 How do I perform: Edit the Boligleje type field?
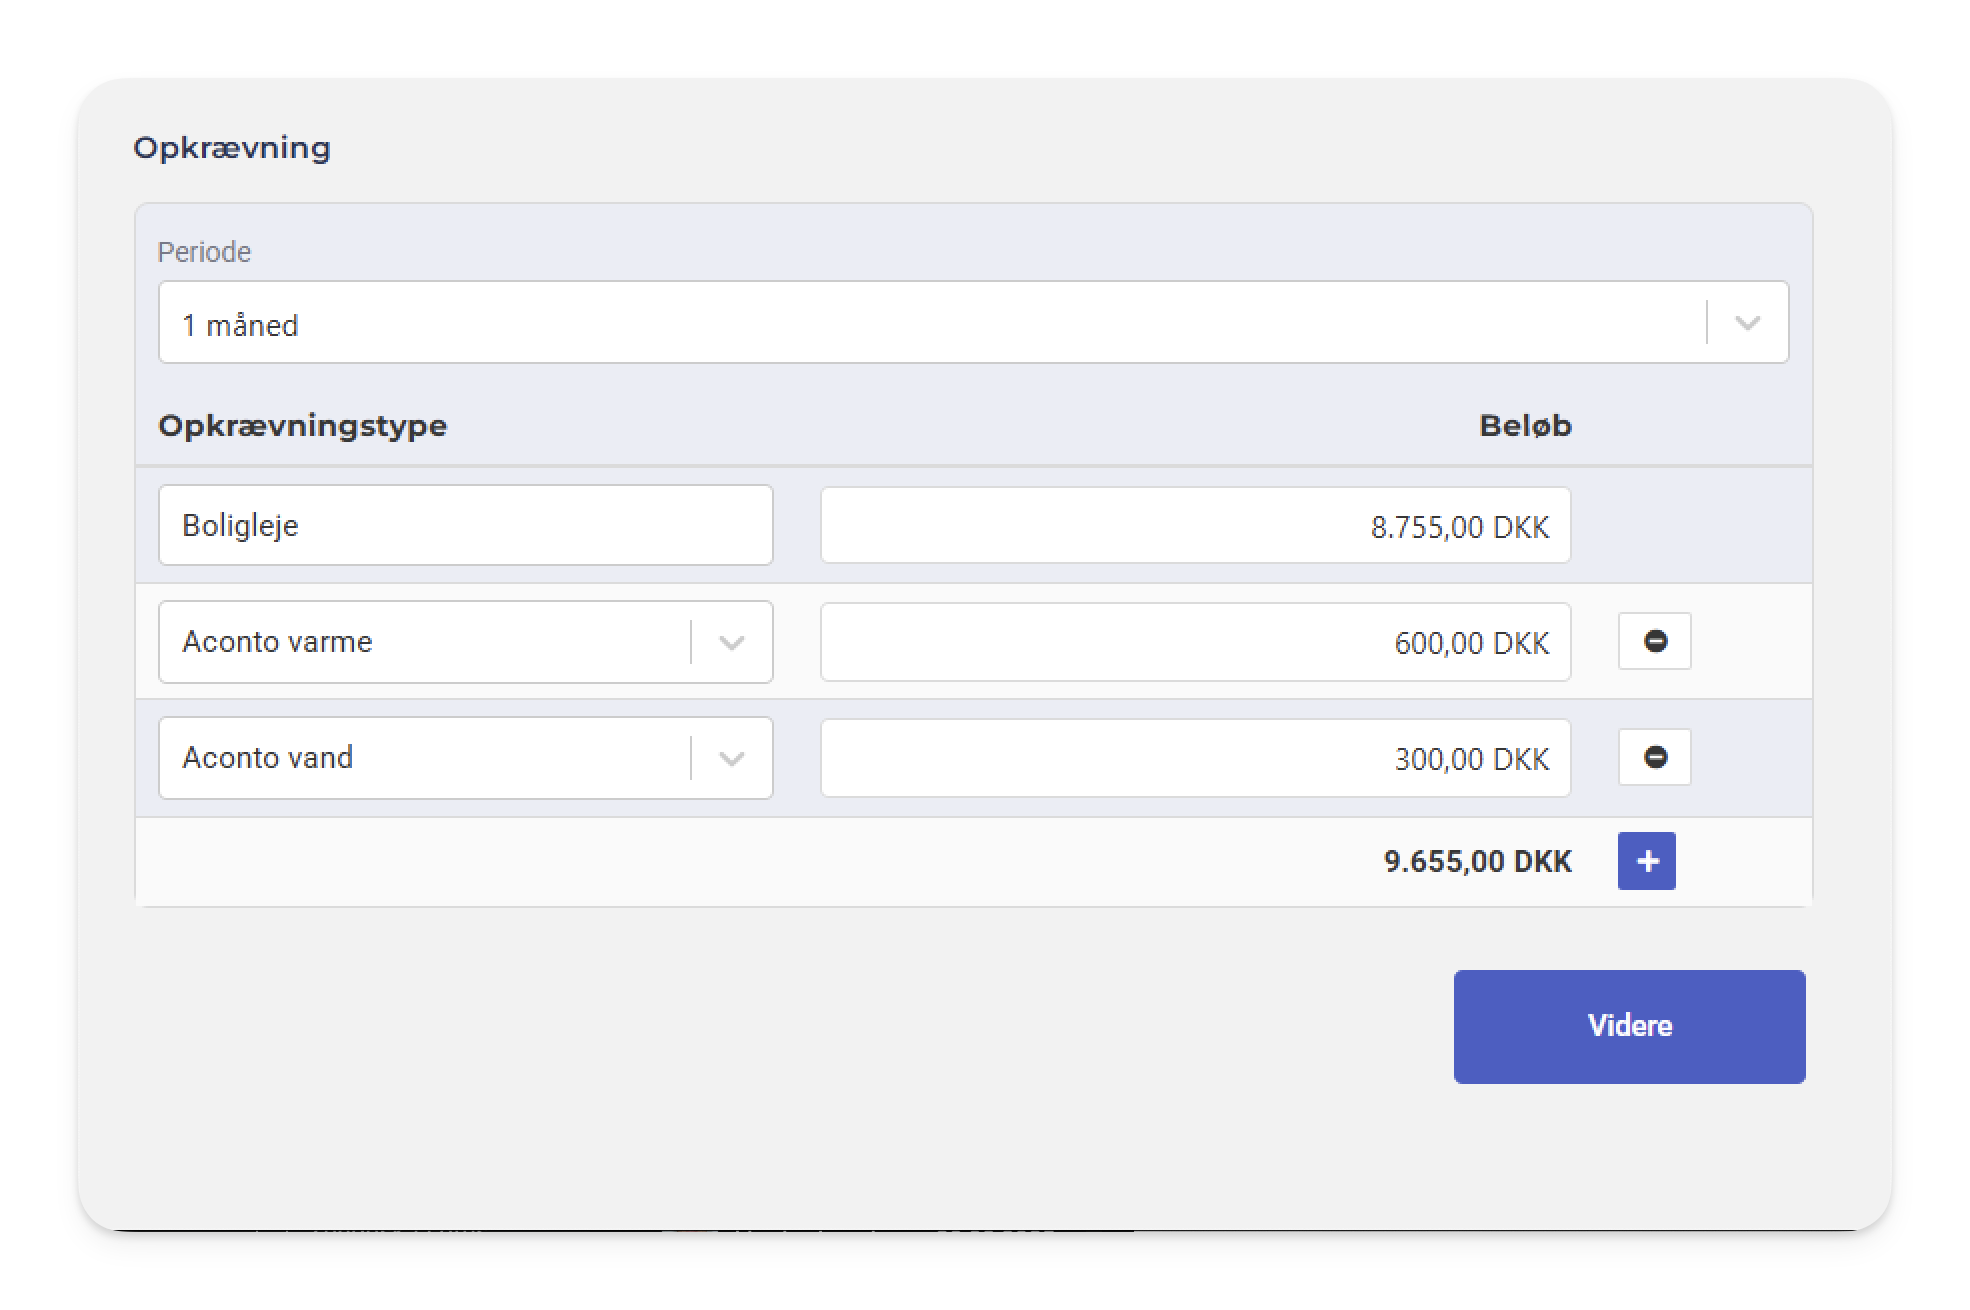[x=466, y=525]
